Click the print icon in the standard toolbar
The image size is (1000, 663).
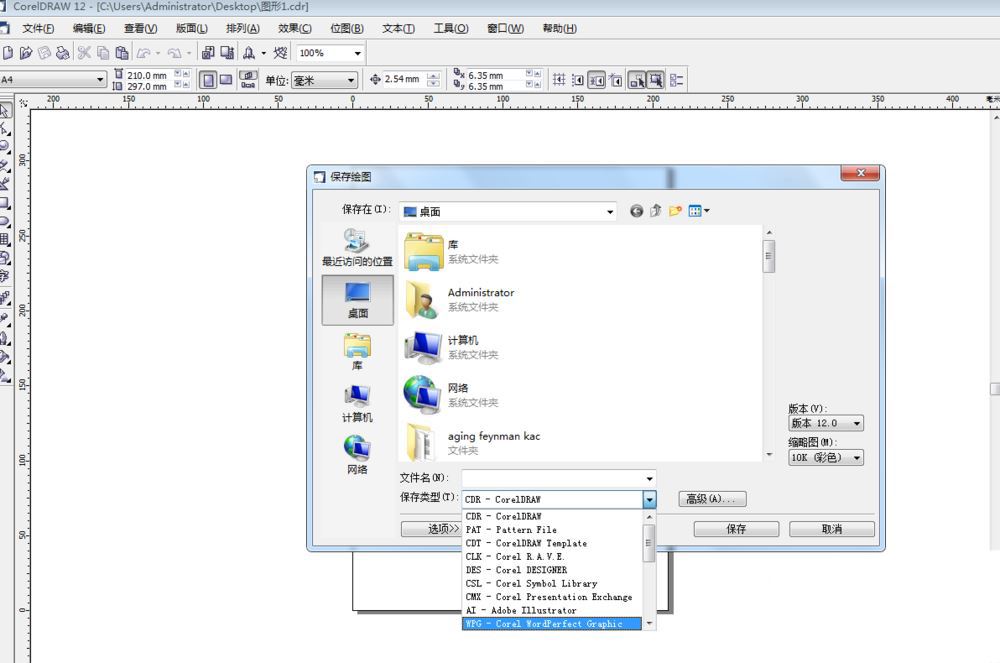[x=64, y=53]
